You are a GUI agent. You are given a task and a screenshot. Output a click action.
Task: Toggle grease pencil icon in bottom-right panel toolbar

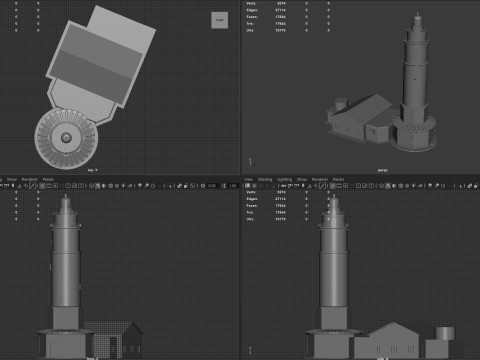tap(323, 186)
